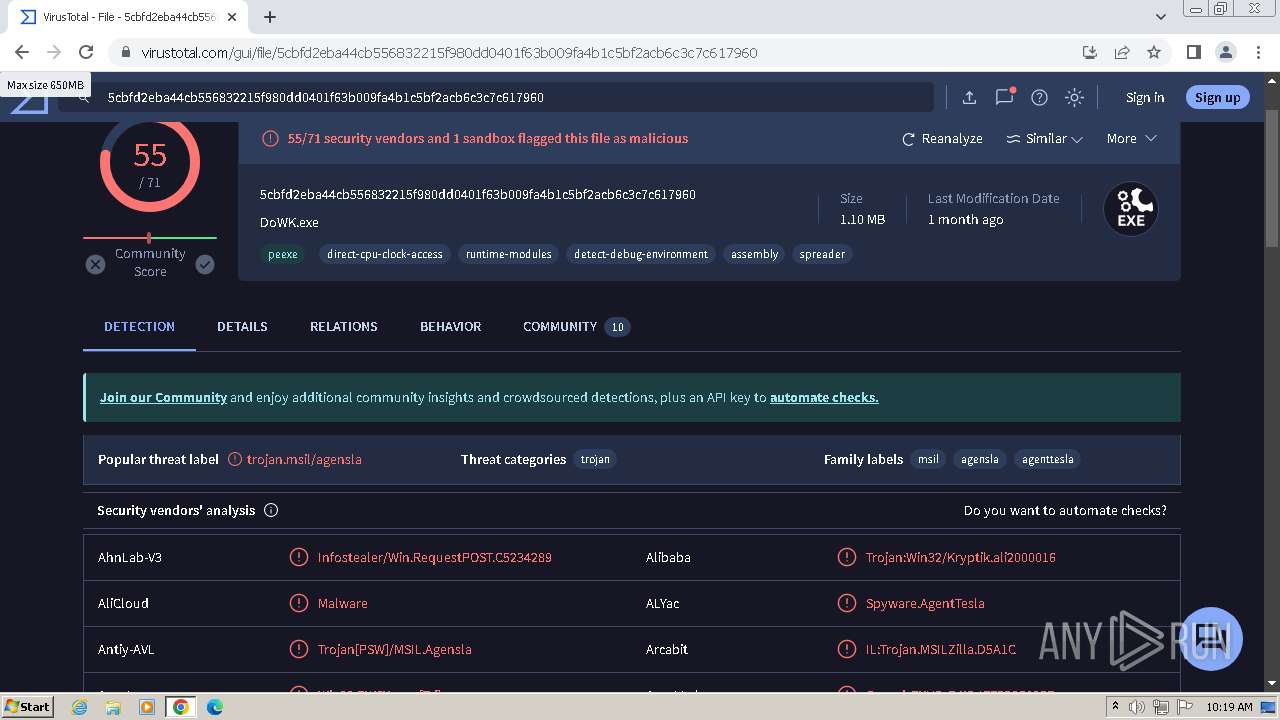
Task: Open a new browser tab
Action: click(x=270, y=17)
